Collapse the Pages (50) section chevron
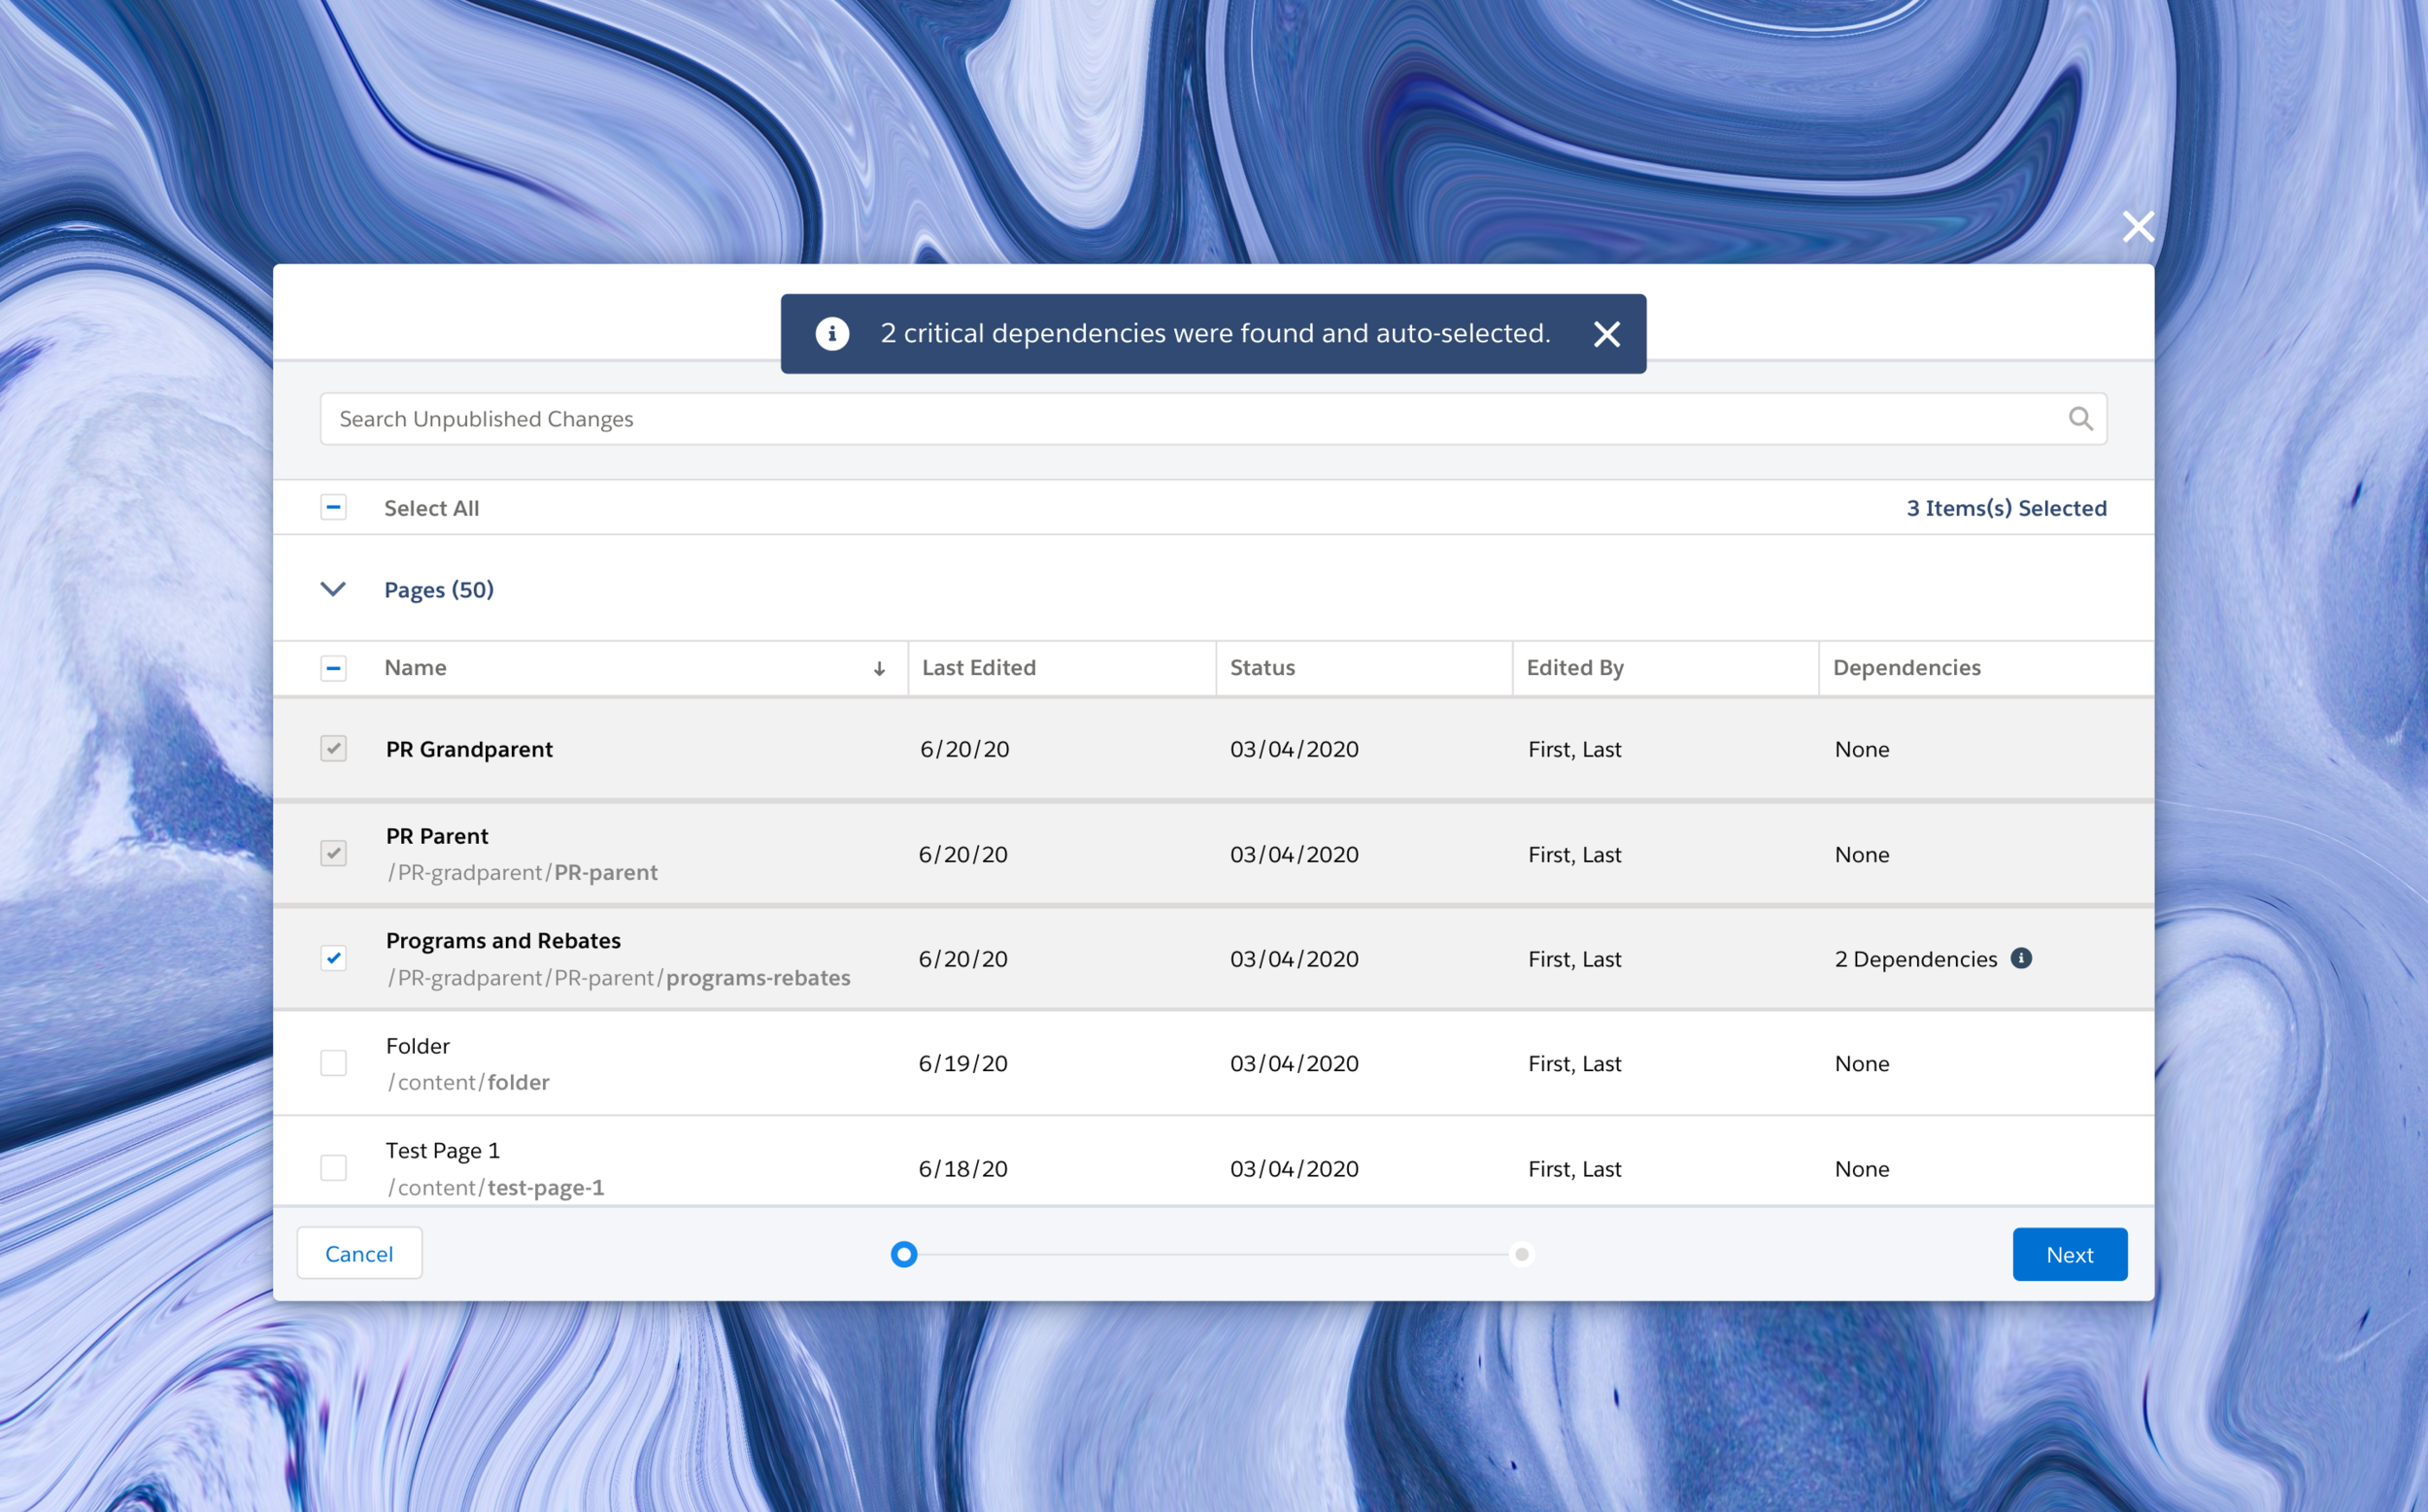The width and height of the screenshot is (2428, 1512). point(333,589)
